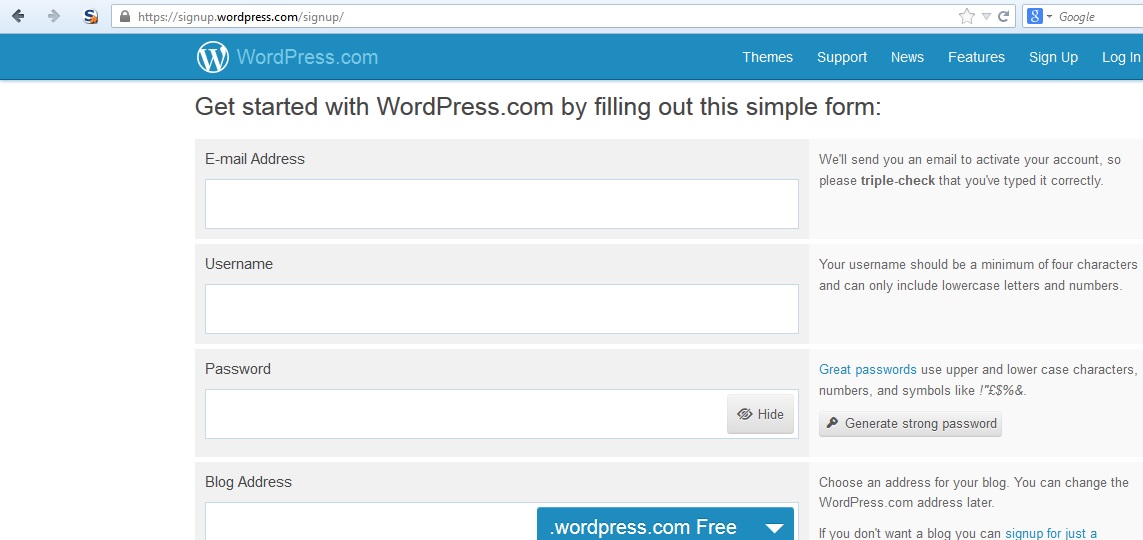This screenshot has width=1143, height=540.
Task: Focus the E-mail Address field
Action: (502, 204)
